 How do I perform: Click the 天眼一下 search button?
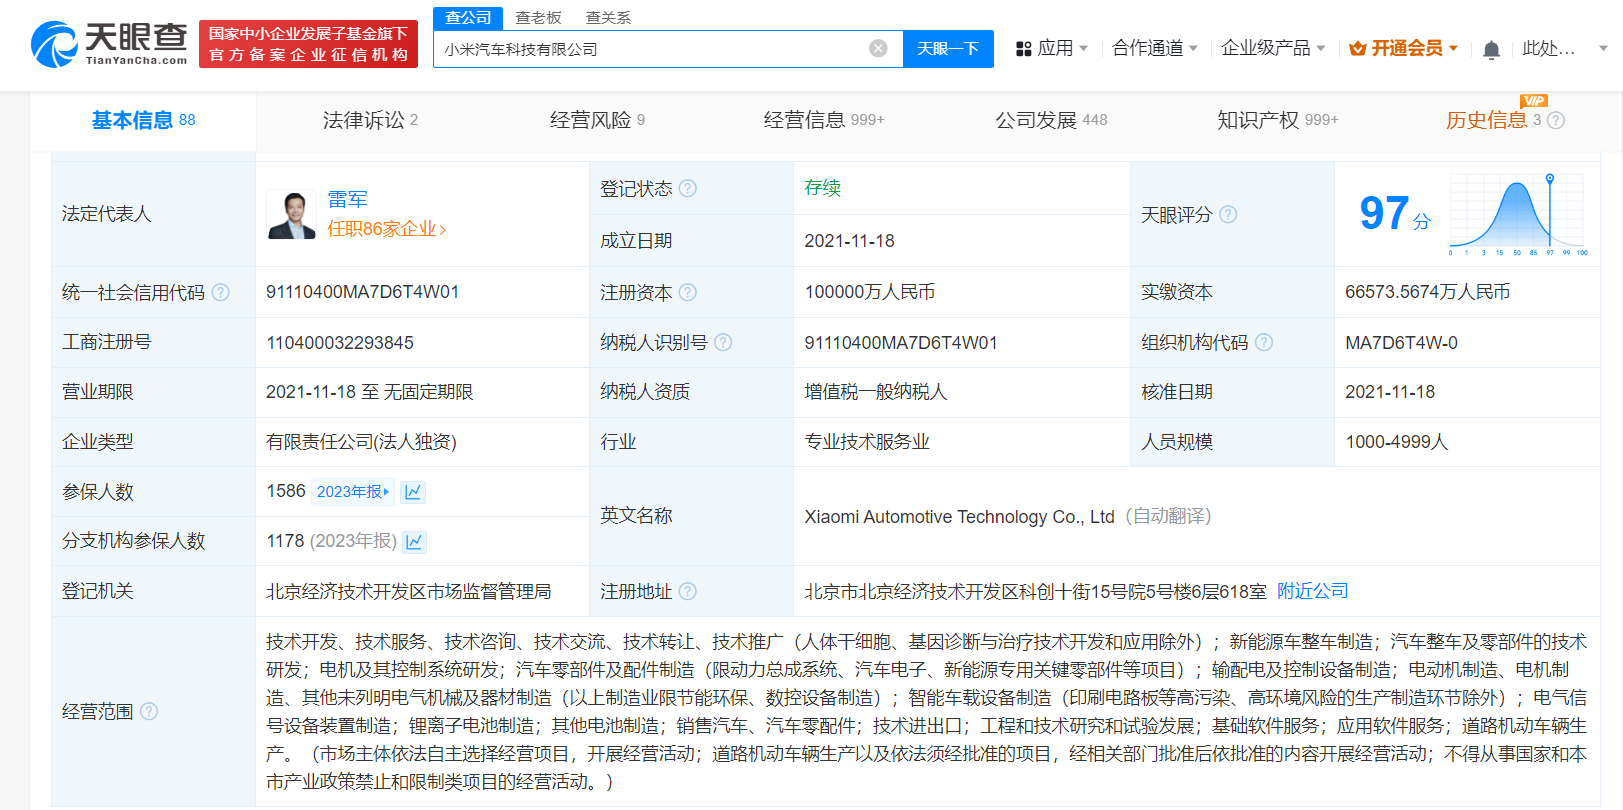(x=948, y=48)
